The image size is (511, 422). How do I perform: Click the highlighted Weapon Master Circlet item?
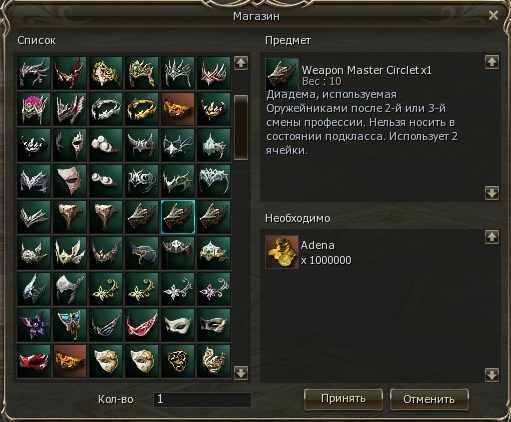coord(178,217)
